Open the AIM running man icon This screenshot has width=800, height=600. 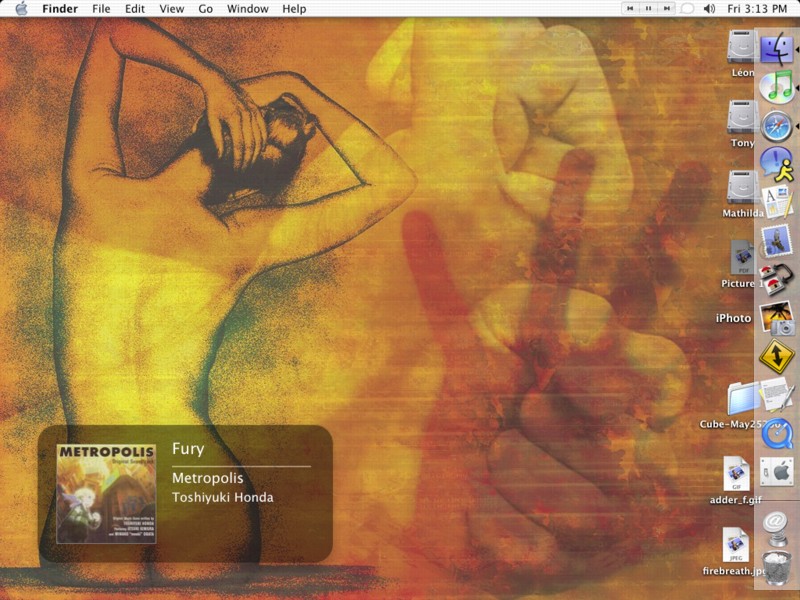point(776,163)
